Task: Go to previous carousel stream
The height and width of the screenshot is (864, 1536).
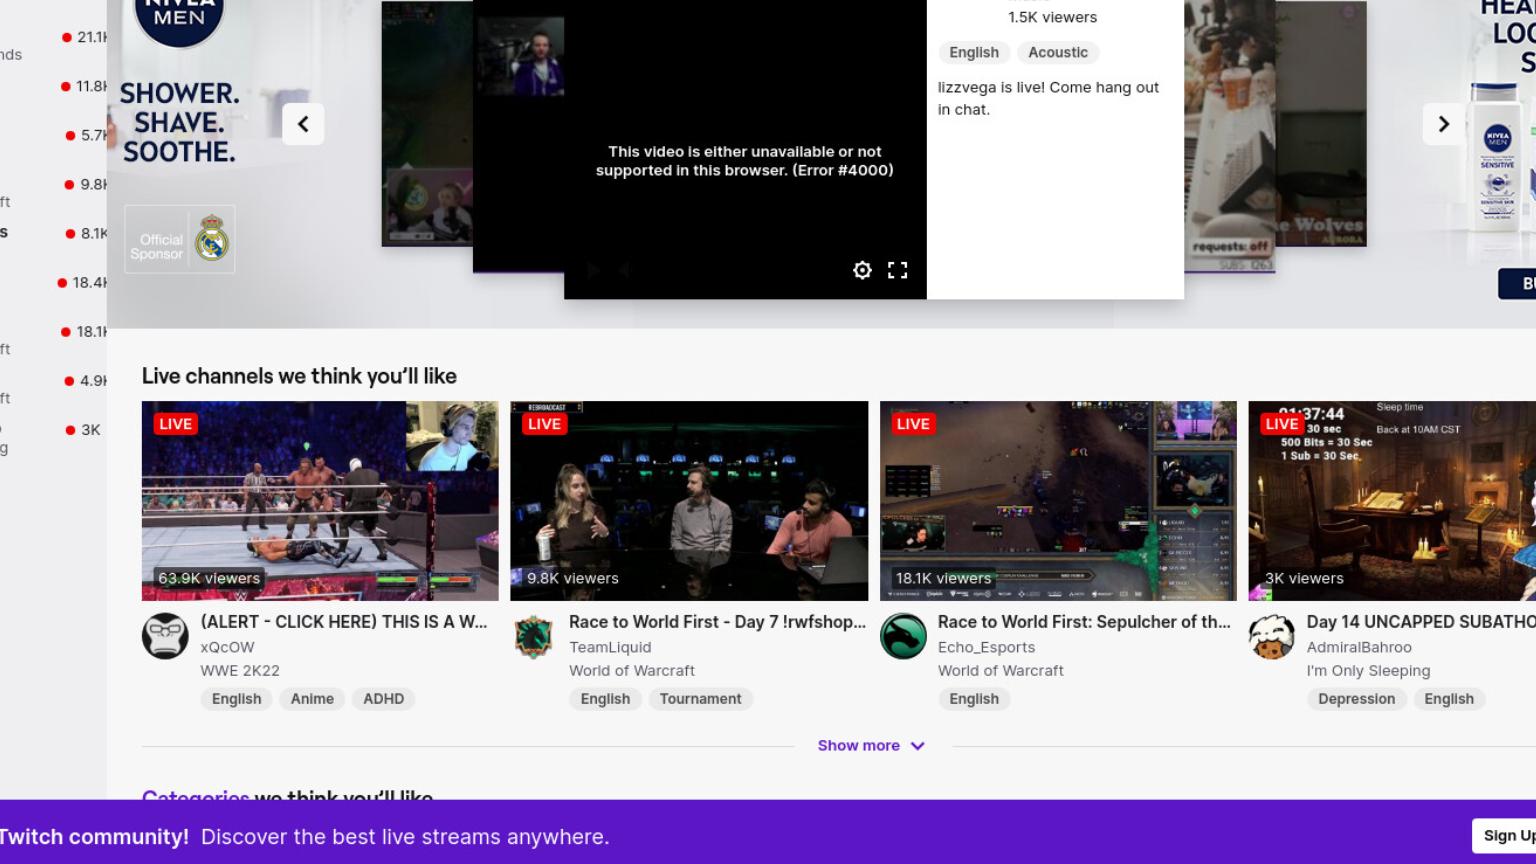Action: [x=303, y=124]
